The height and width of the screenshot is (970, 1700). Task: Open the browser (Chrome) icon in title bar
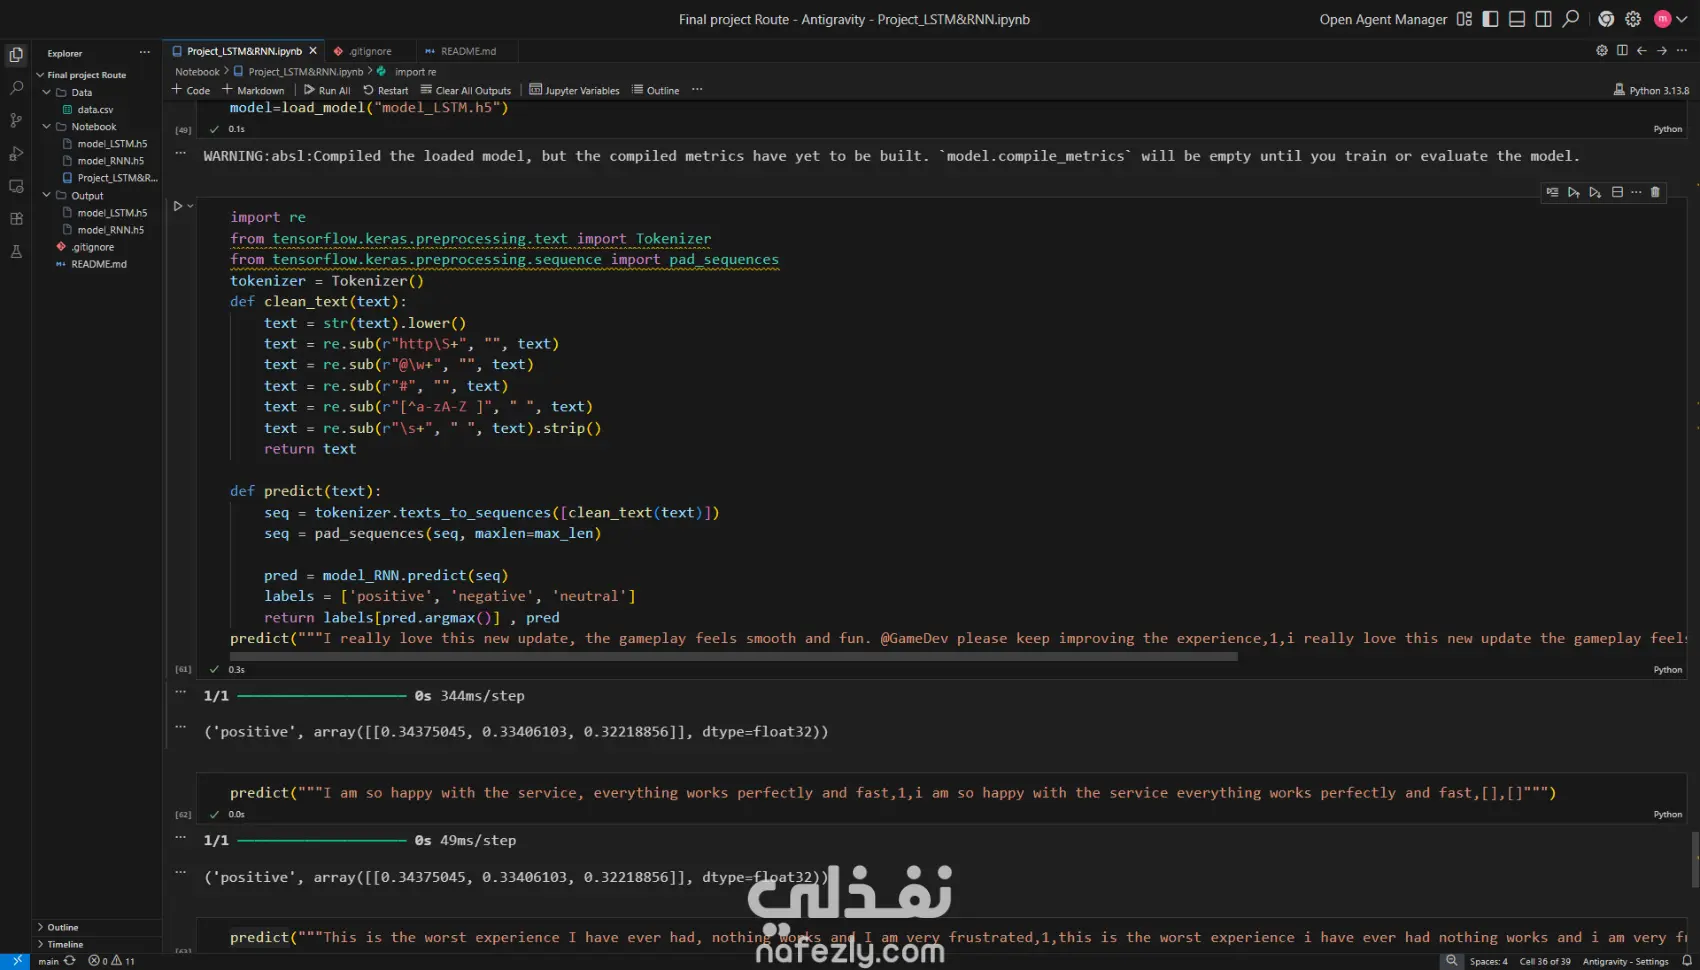(1606, 19)
